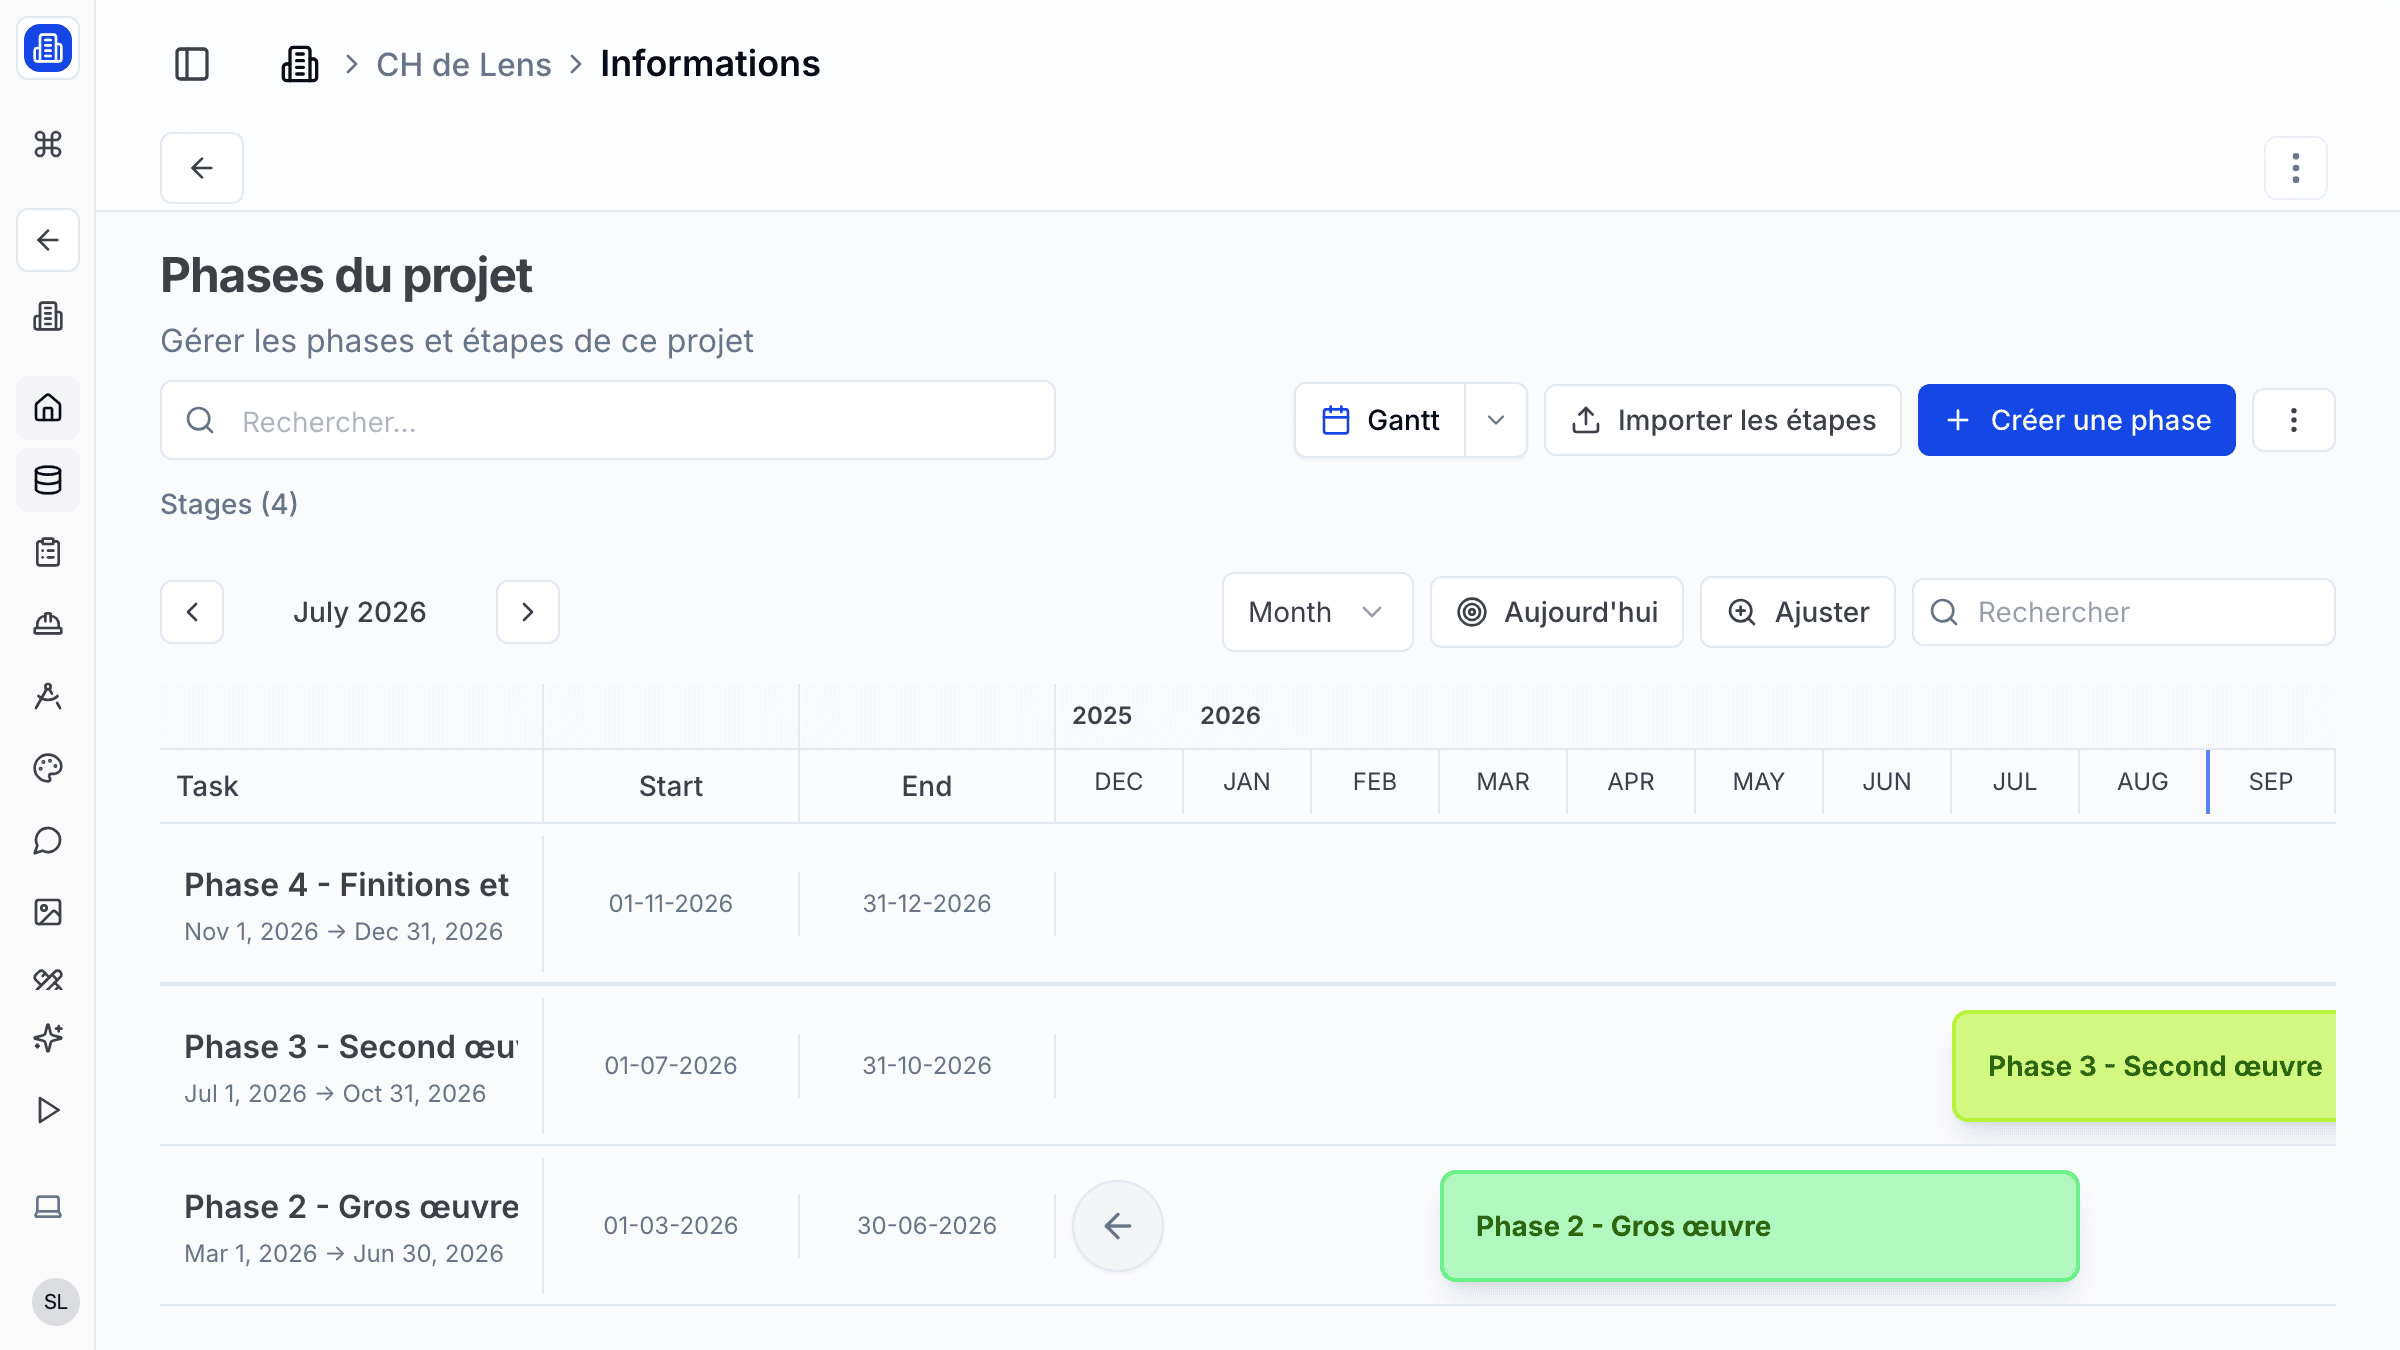Go to next month with right chevron
Image resolution: width=2400 pixels, height=1350 pixels.
[528, 612]
